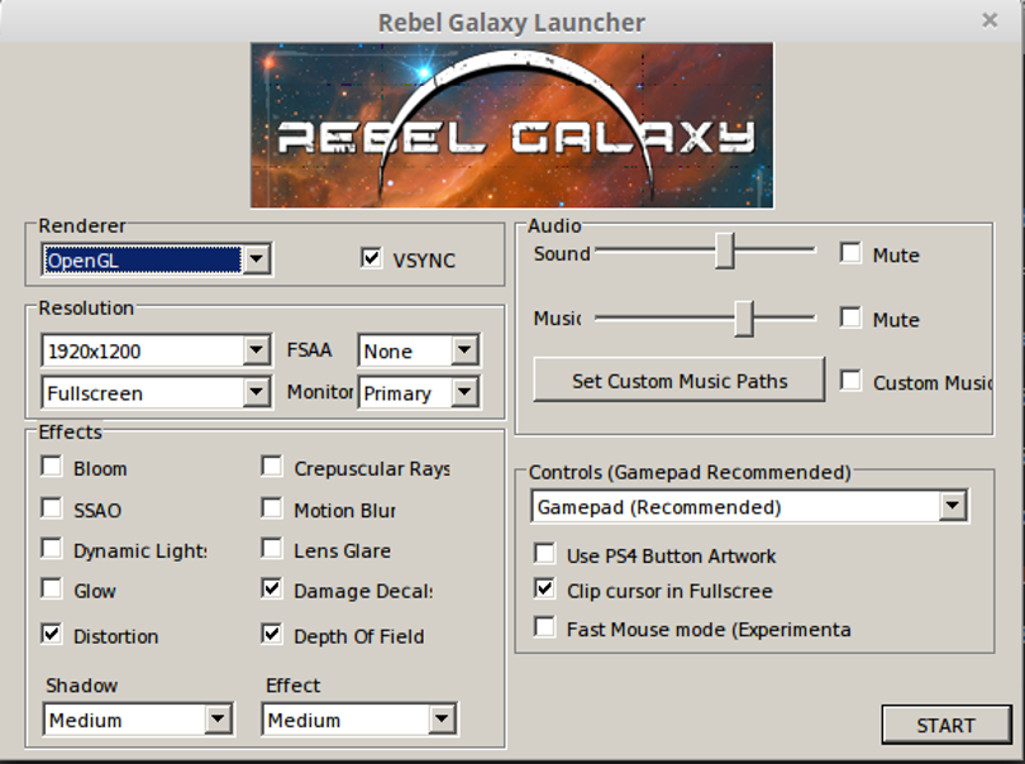Close the Rebel Galaxy Launcher window
The image size is (1025, 764).
[990, 21]
